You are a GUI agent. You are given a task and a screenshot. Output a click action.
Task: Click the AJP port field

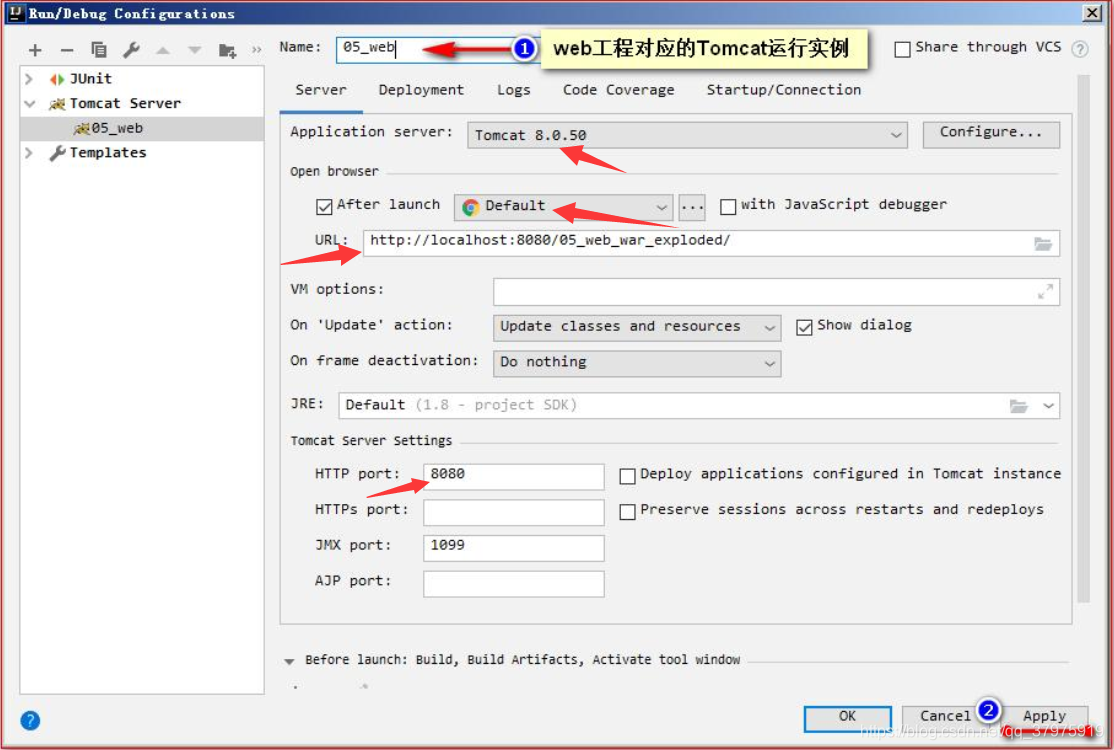[x=514, y=583]
